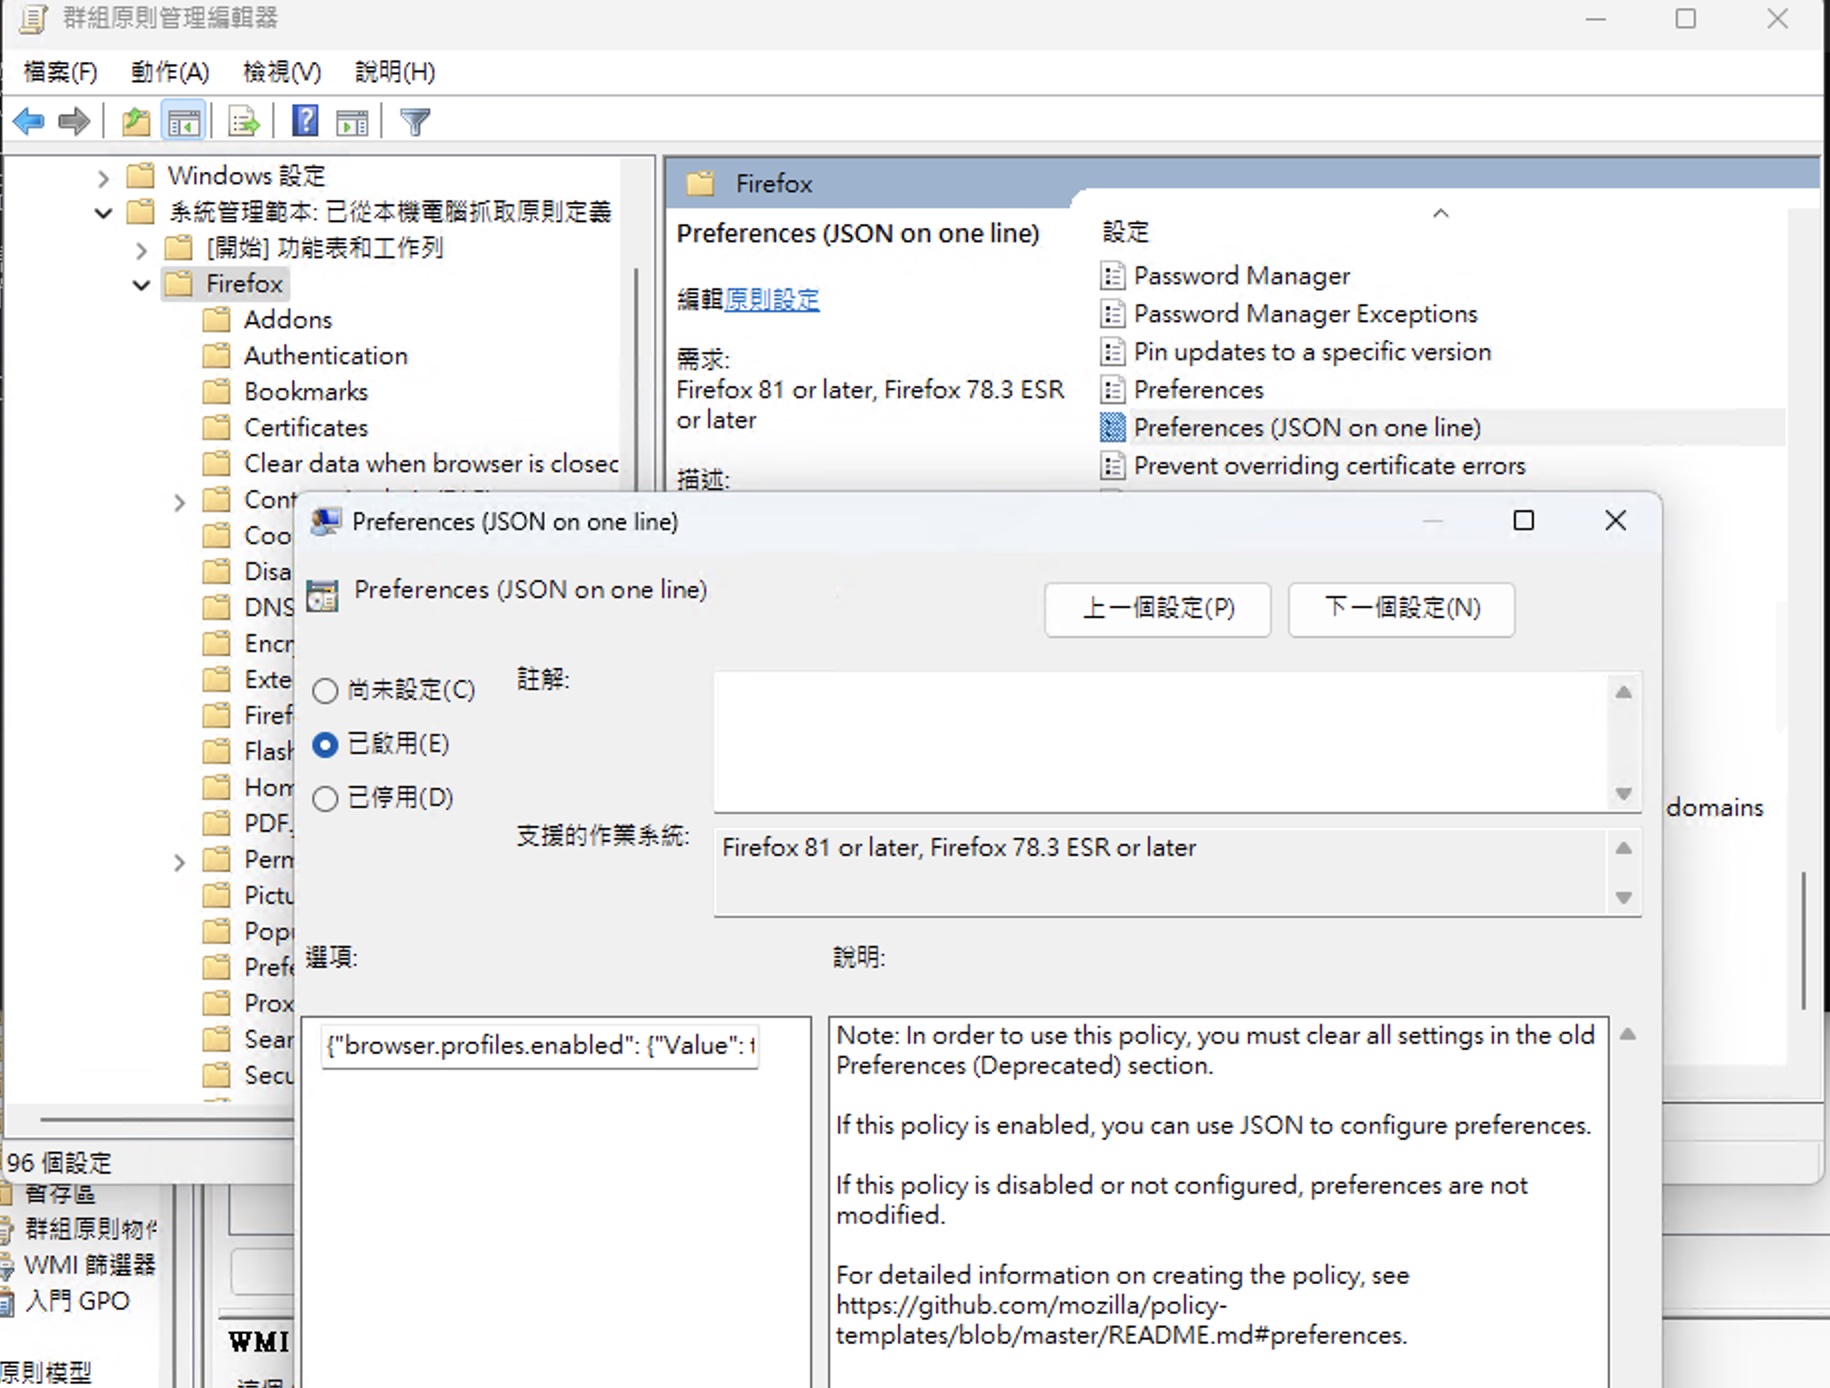Click the Prevent overriding certificate errors icon
The width and height of the screenshot is (1830, 1388).
click(1112, 465)
